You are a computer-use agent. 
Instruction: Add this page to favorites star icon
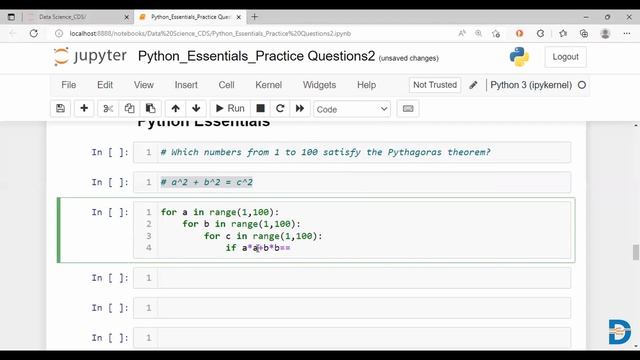click(x=496, y=33)
